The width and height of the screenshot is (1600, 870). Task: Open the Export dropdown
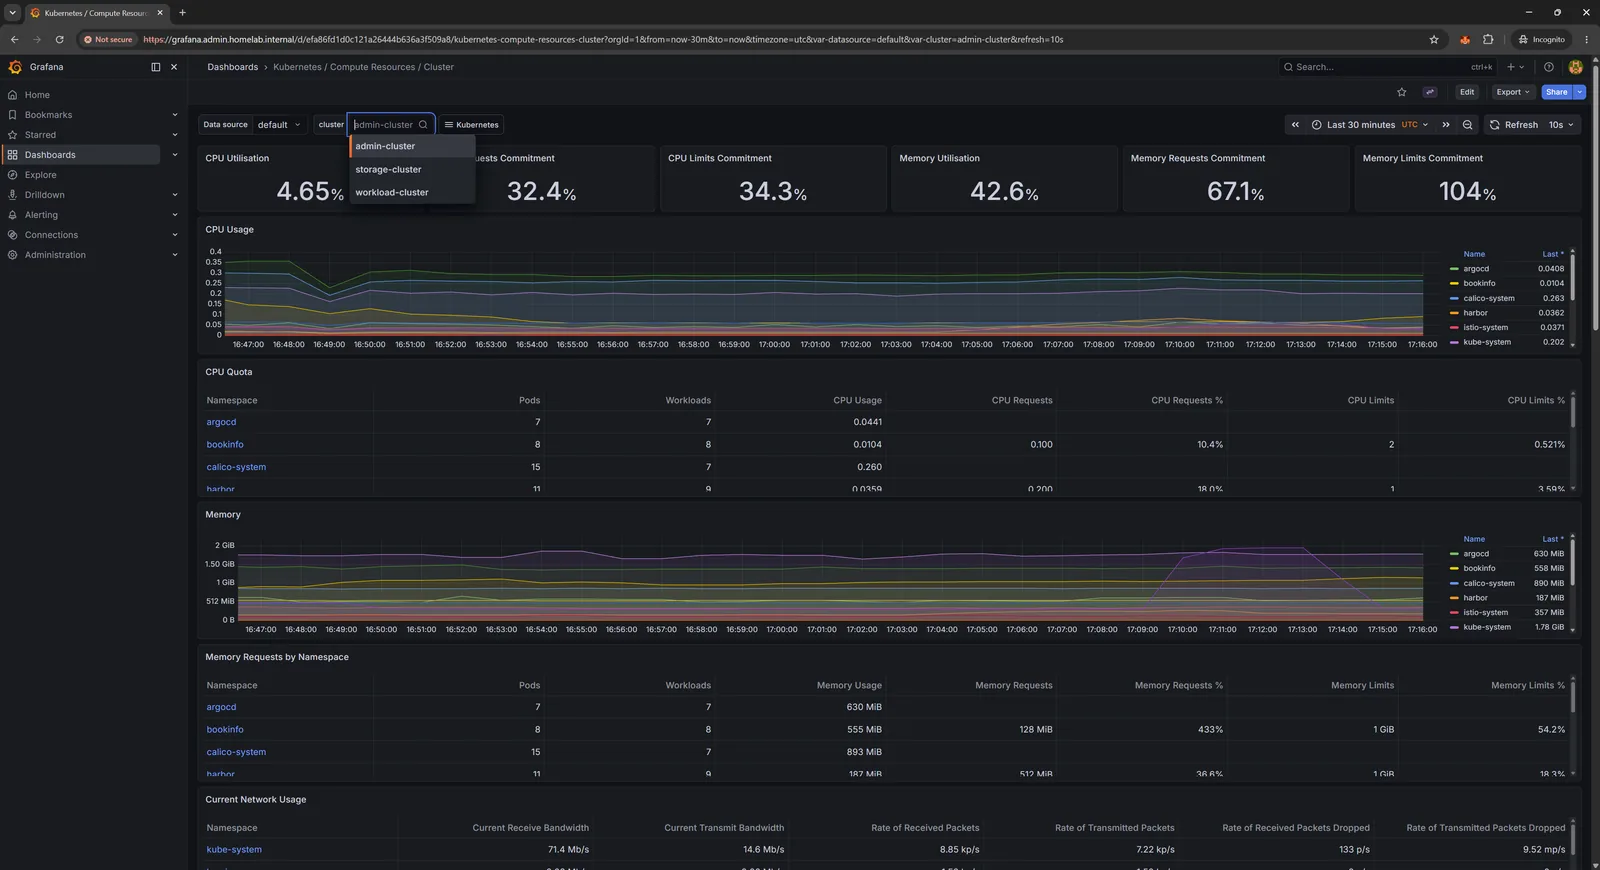1512,92
